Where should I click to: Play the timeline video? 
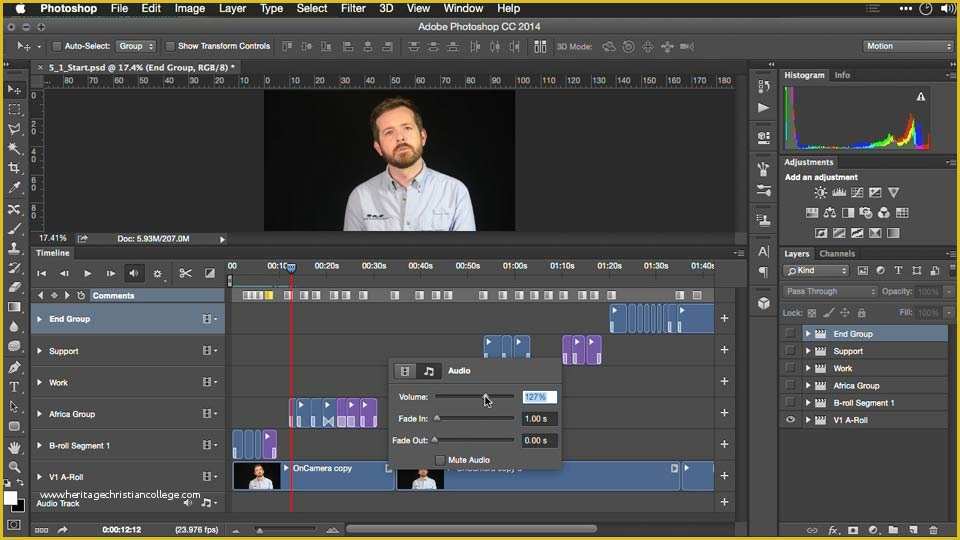point(88,273)
